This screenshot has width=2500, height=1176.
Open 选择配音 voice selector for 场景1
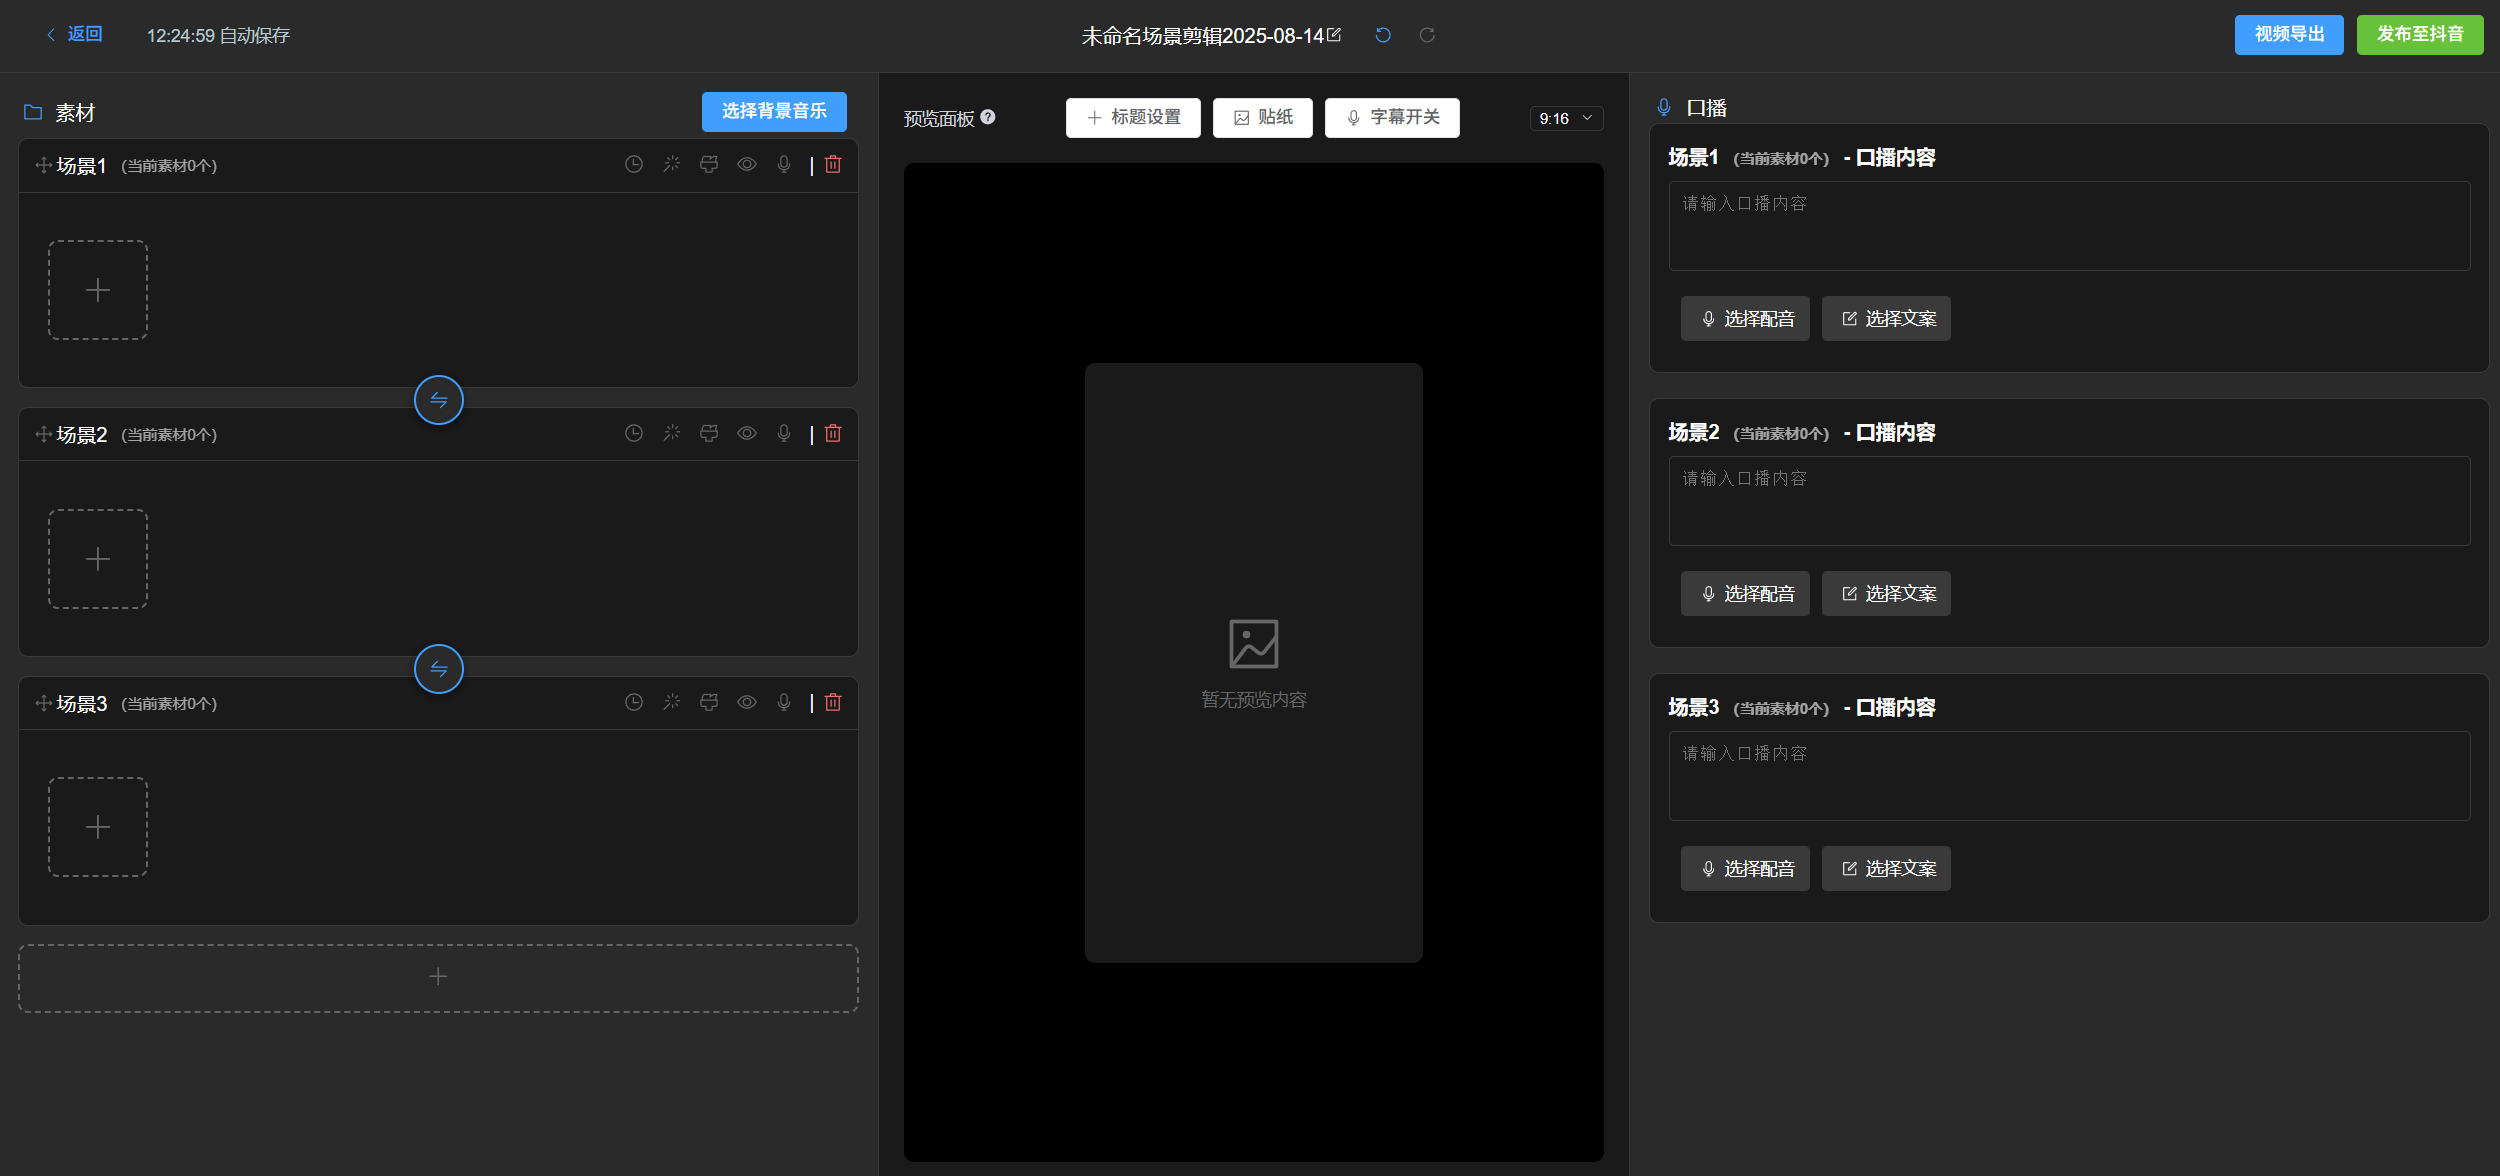tap(1745, 319)
